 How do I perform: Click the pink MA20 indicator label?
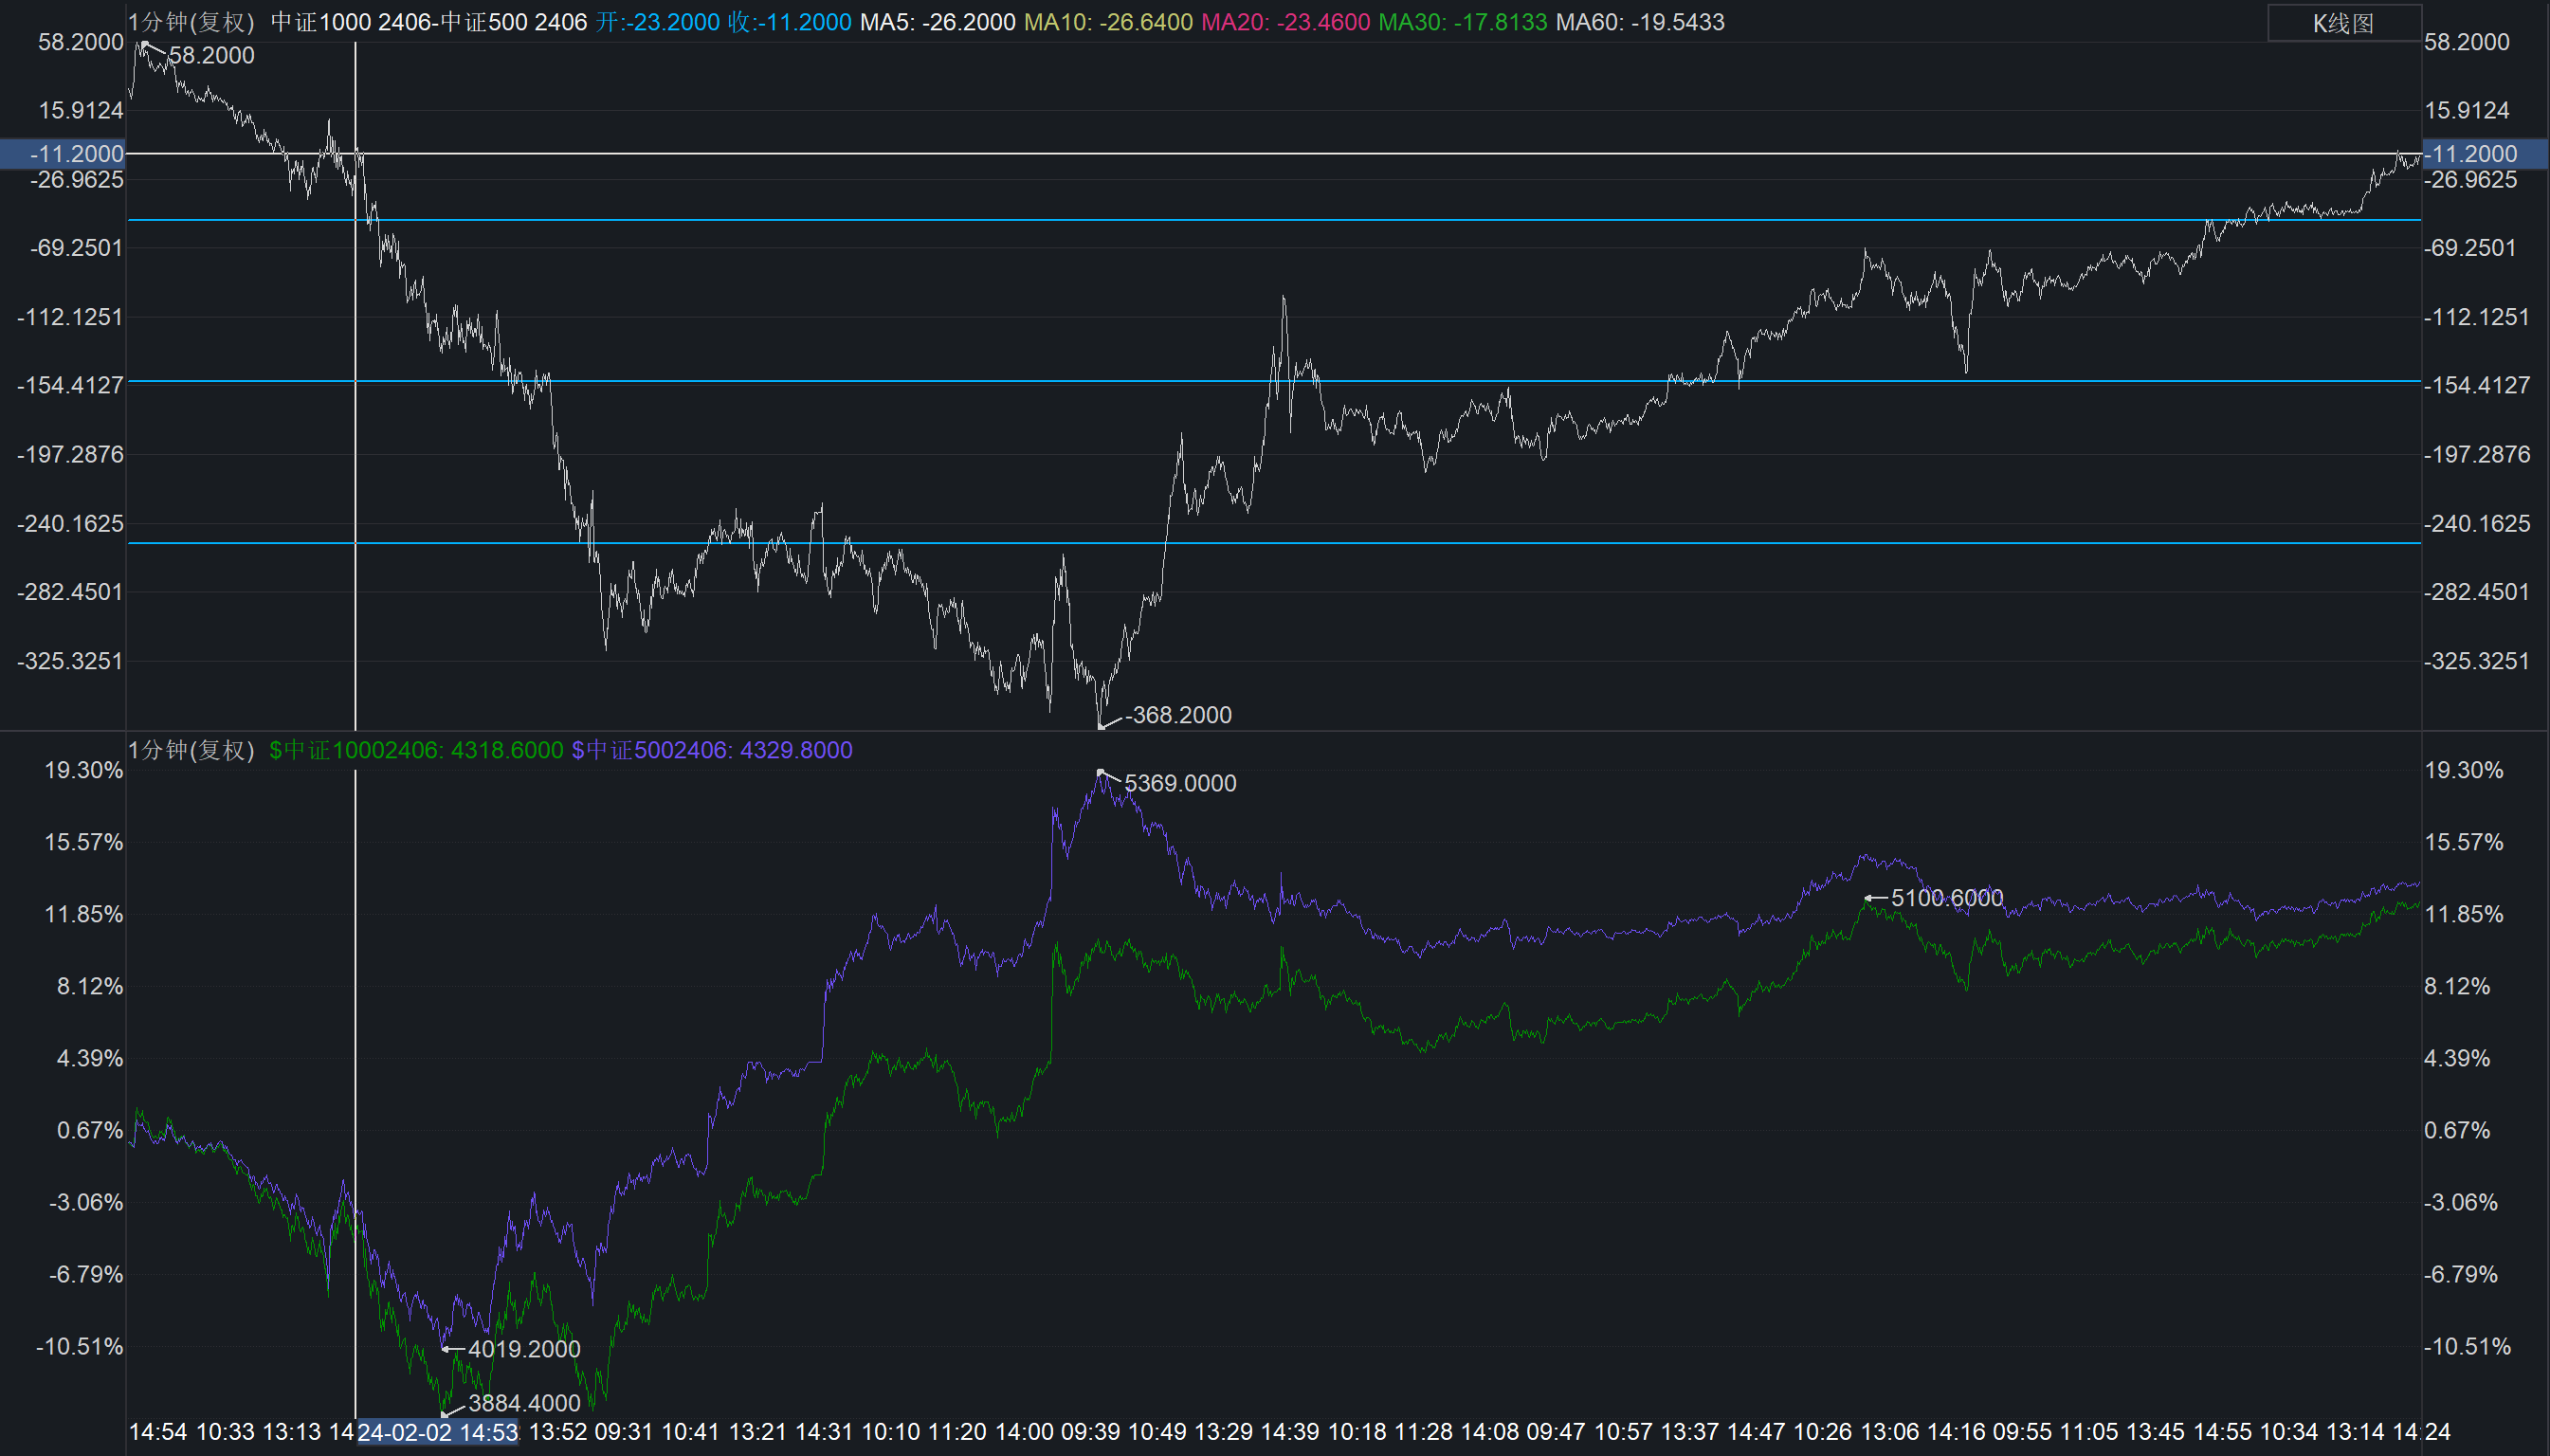(x=1285, y=22)
